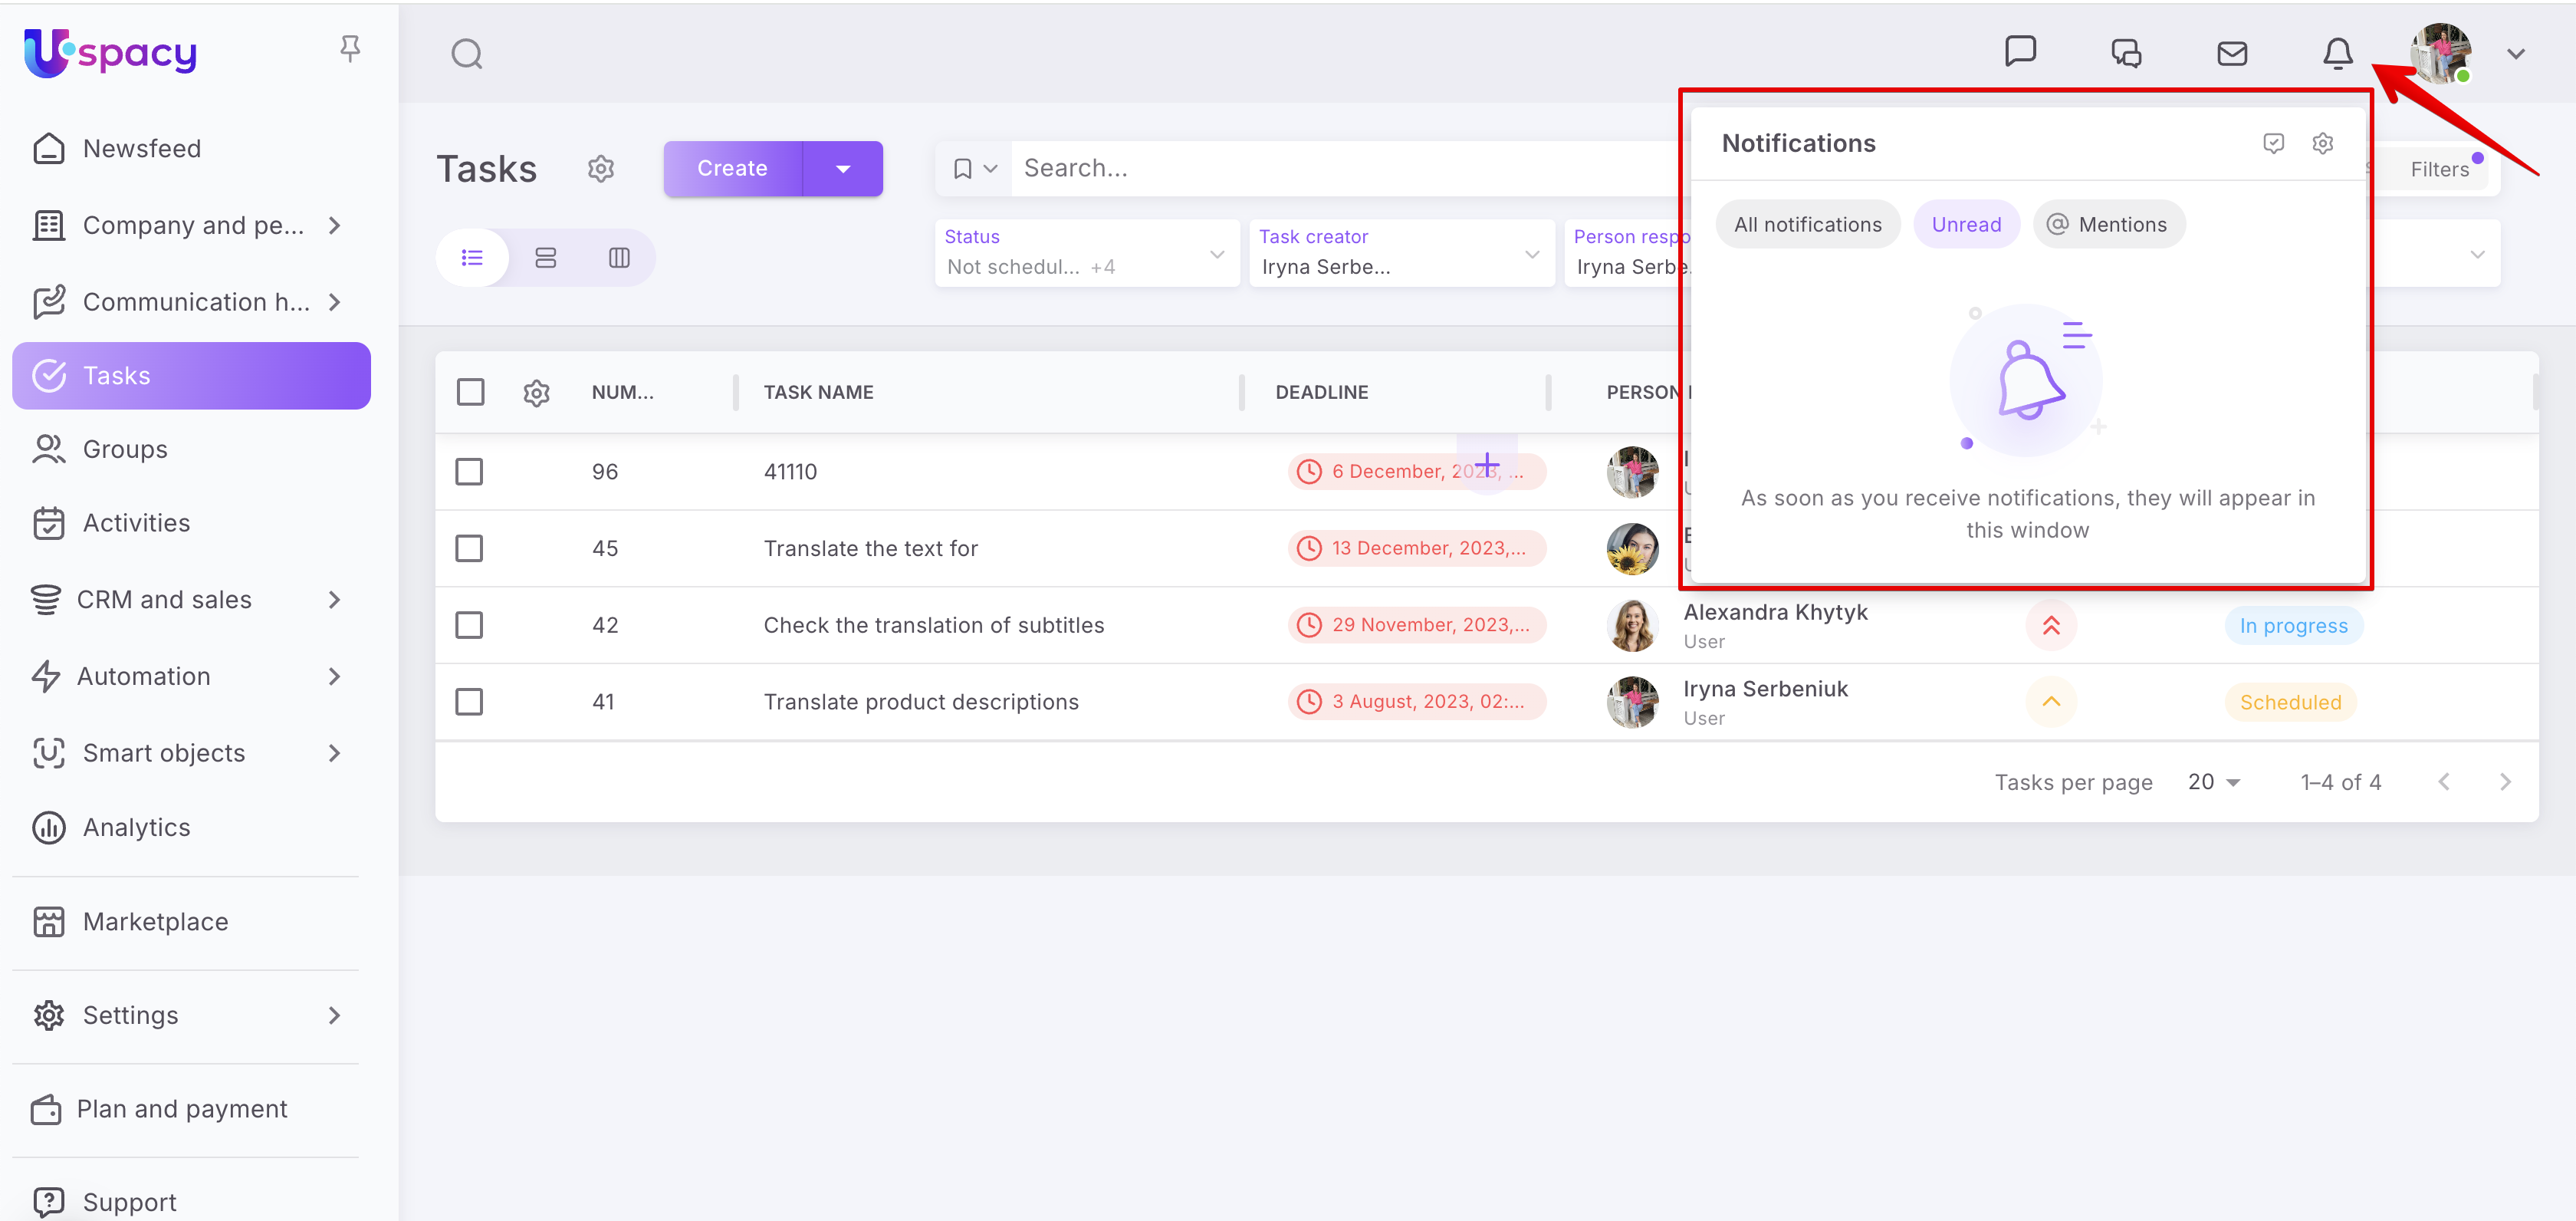2576x1221 pixels.
Task: Open notification settings gear icon
Action: click(2322, 143)
